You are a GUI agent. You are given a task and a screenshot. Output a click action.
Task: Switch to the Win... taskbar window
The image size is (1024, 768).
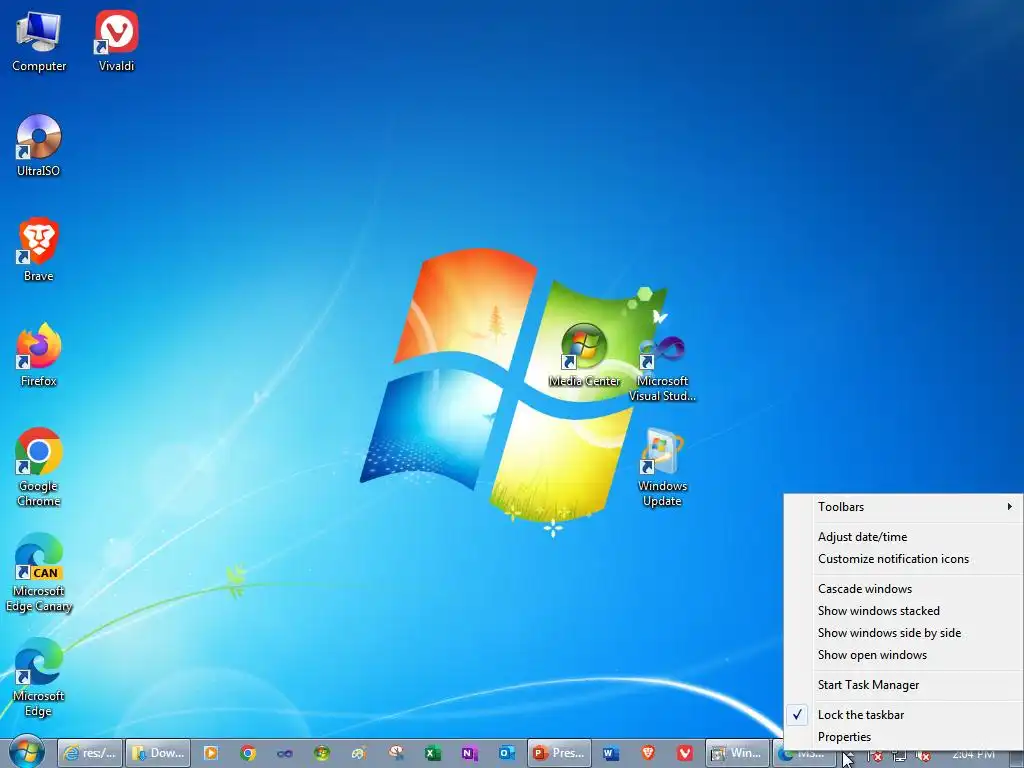pyautogui.click(x=737, y=753)
